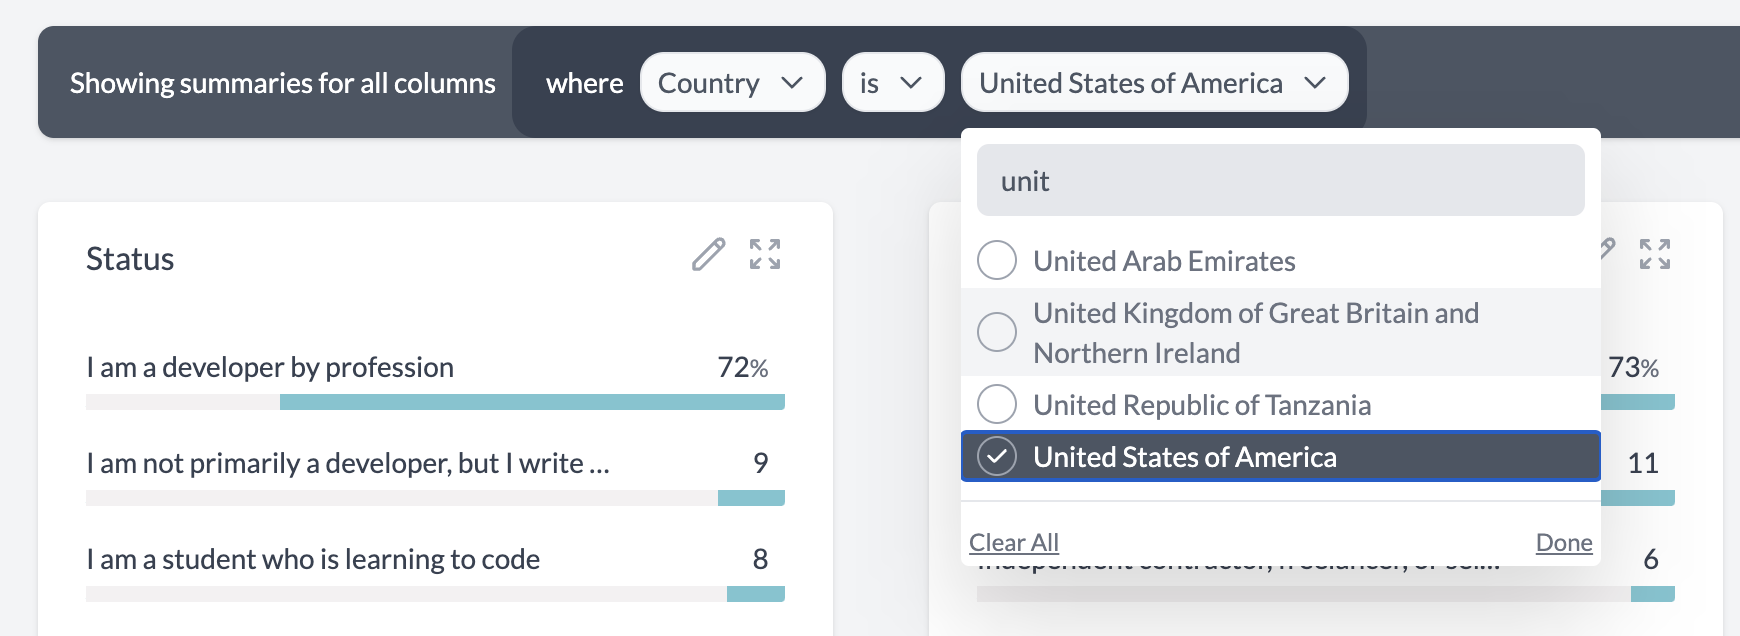Click the developer by profession progress bar
The width and height of the screenshot is (1740, 636).
coord(435,401)
